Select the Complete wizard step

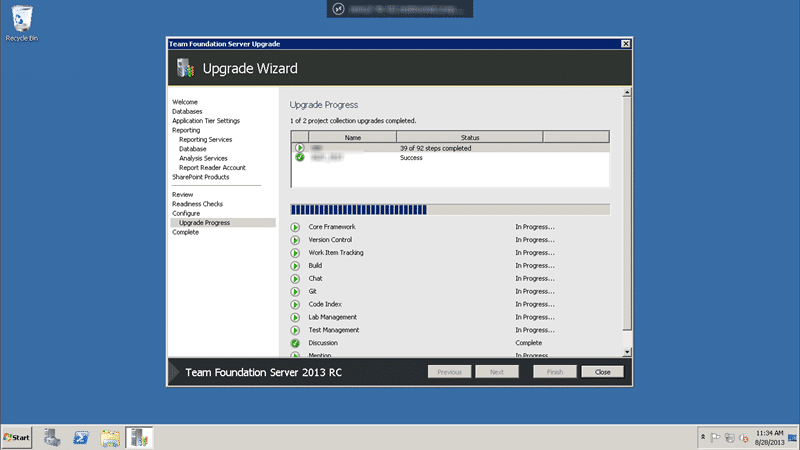185,232
